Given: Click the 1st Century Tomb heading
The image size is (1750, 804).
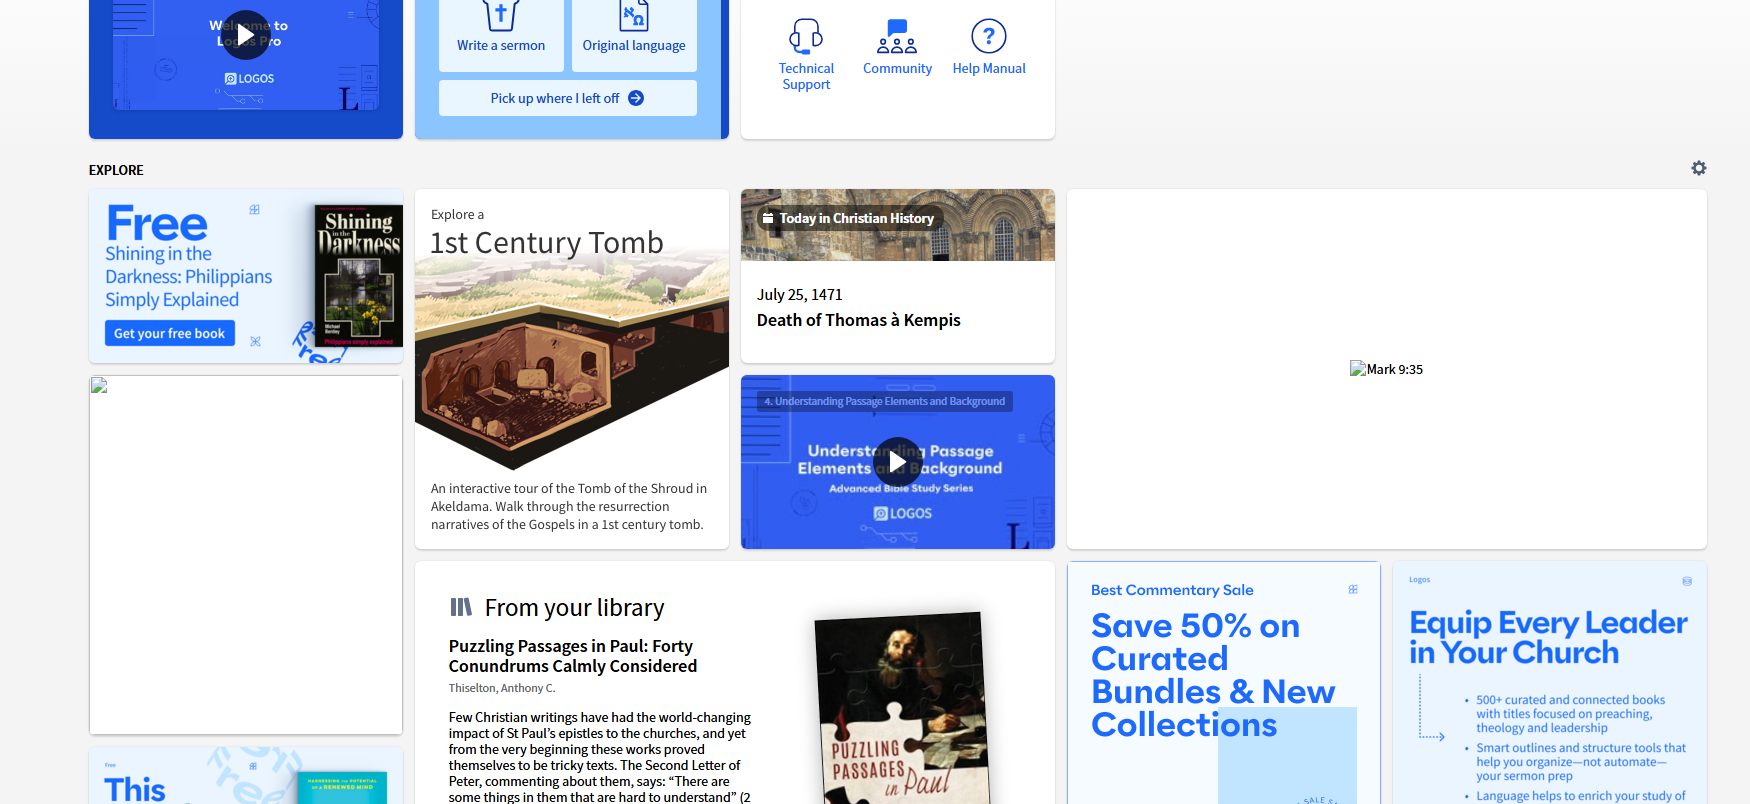Looking at the screenshot, I should click(x=547, y=242).
